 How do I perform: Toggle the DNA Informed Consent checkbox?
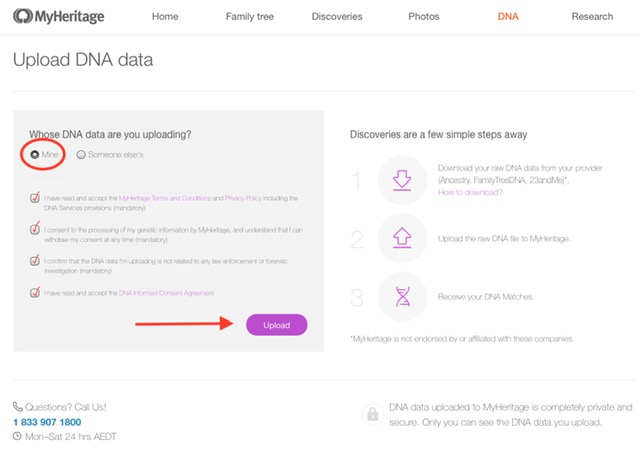(35, 293)
